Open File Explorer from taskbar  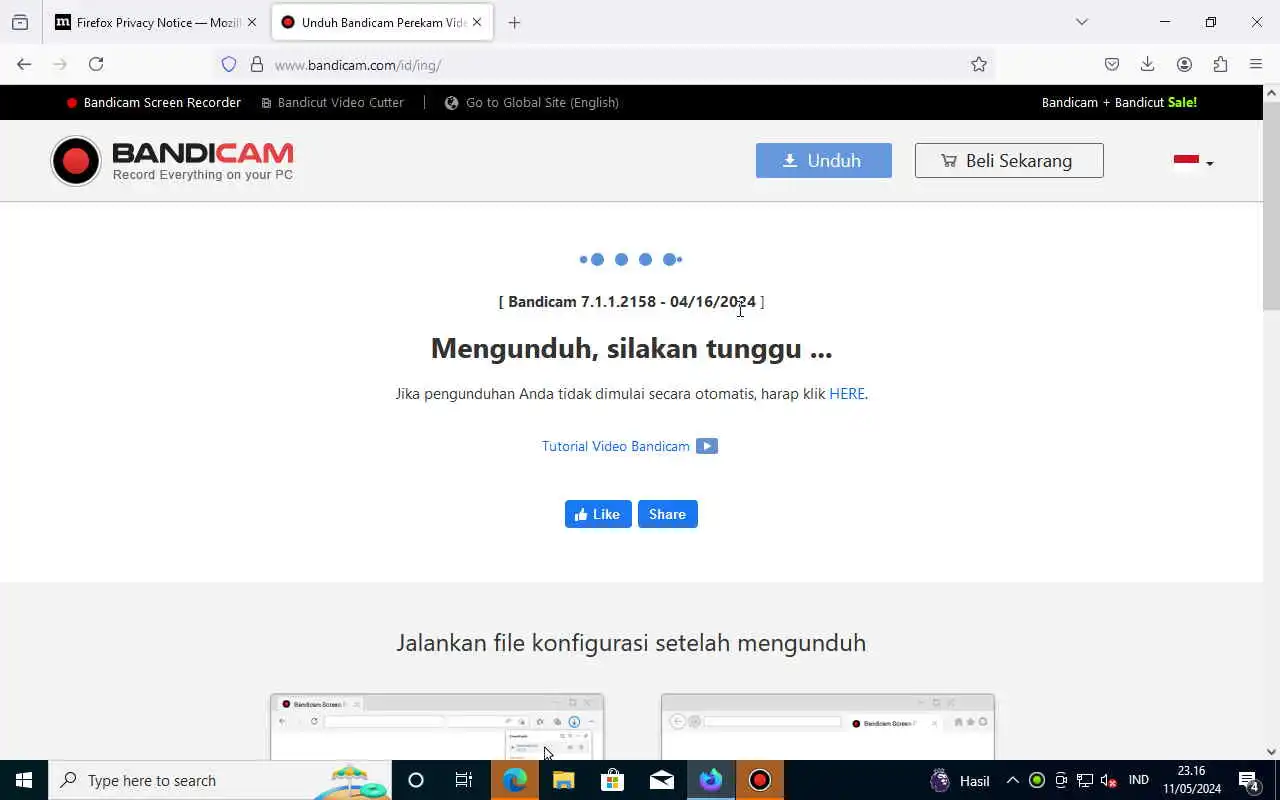(x=563, y=780)
